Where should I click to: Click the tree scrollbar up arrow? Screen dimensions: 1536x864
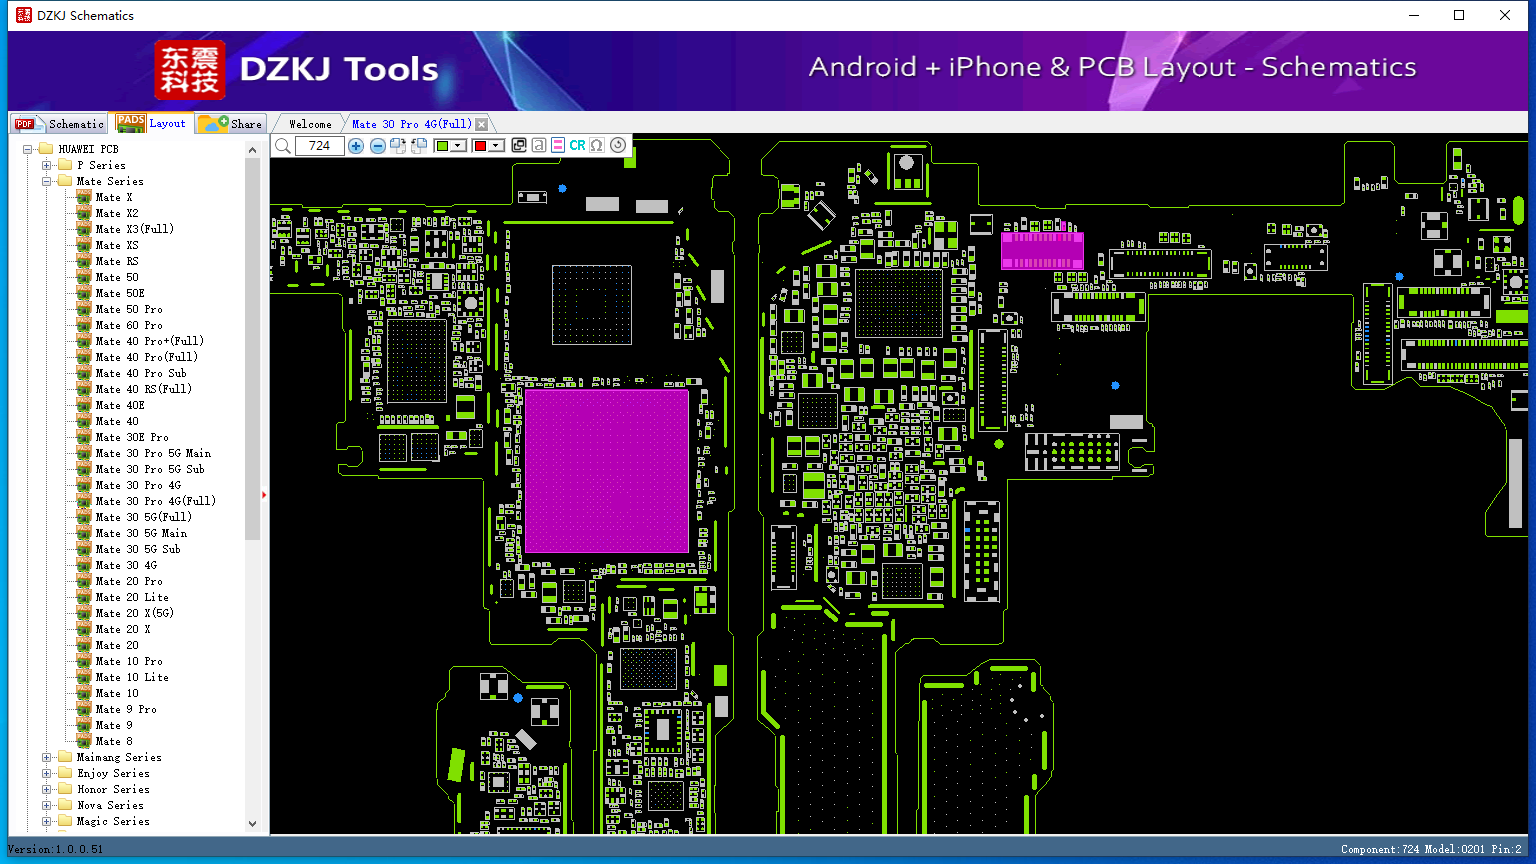[x=252, y=150]
